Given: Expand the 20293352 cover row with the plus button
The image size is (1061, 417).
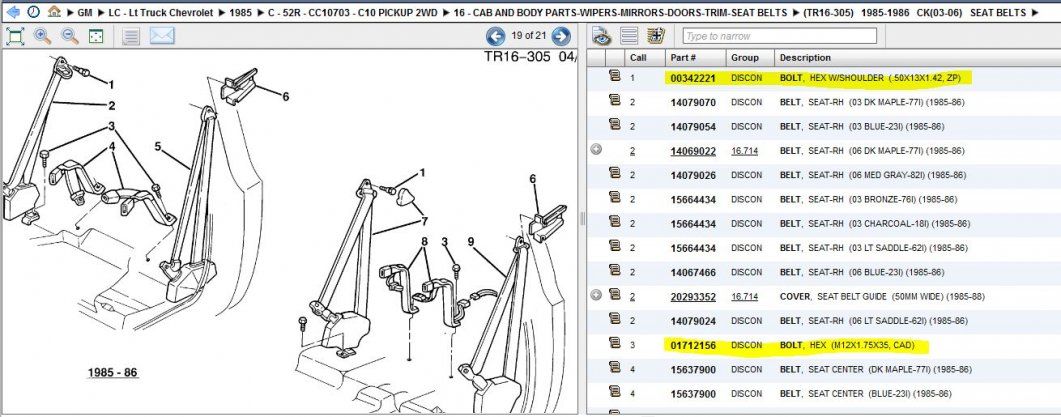Looking at the screenshot, I should click(596, 295).
